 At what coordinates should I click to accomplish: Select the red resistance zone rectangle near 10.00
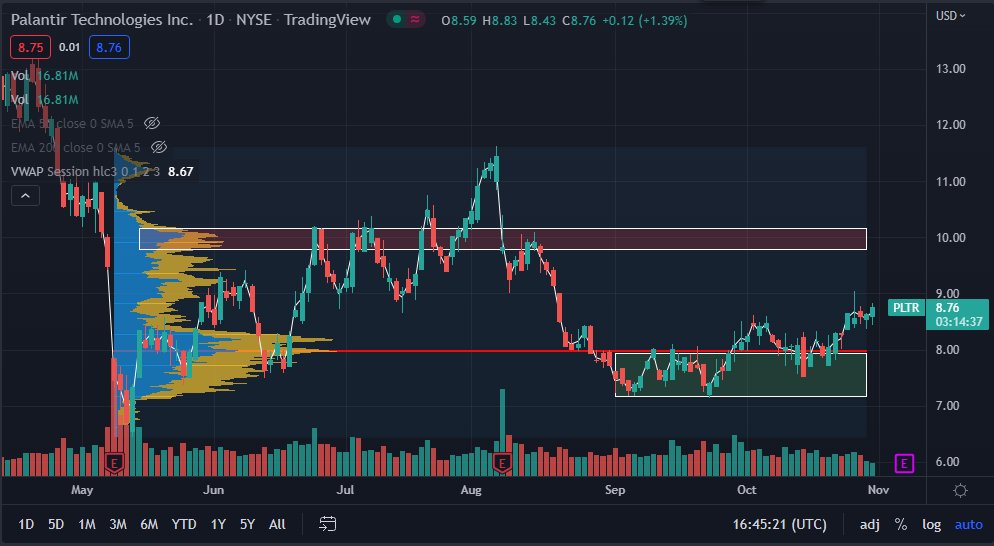point(503,239)
